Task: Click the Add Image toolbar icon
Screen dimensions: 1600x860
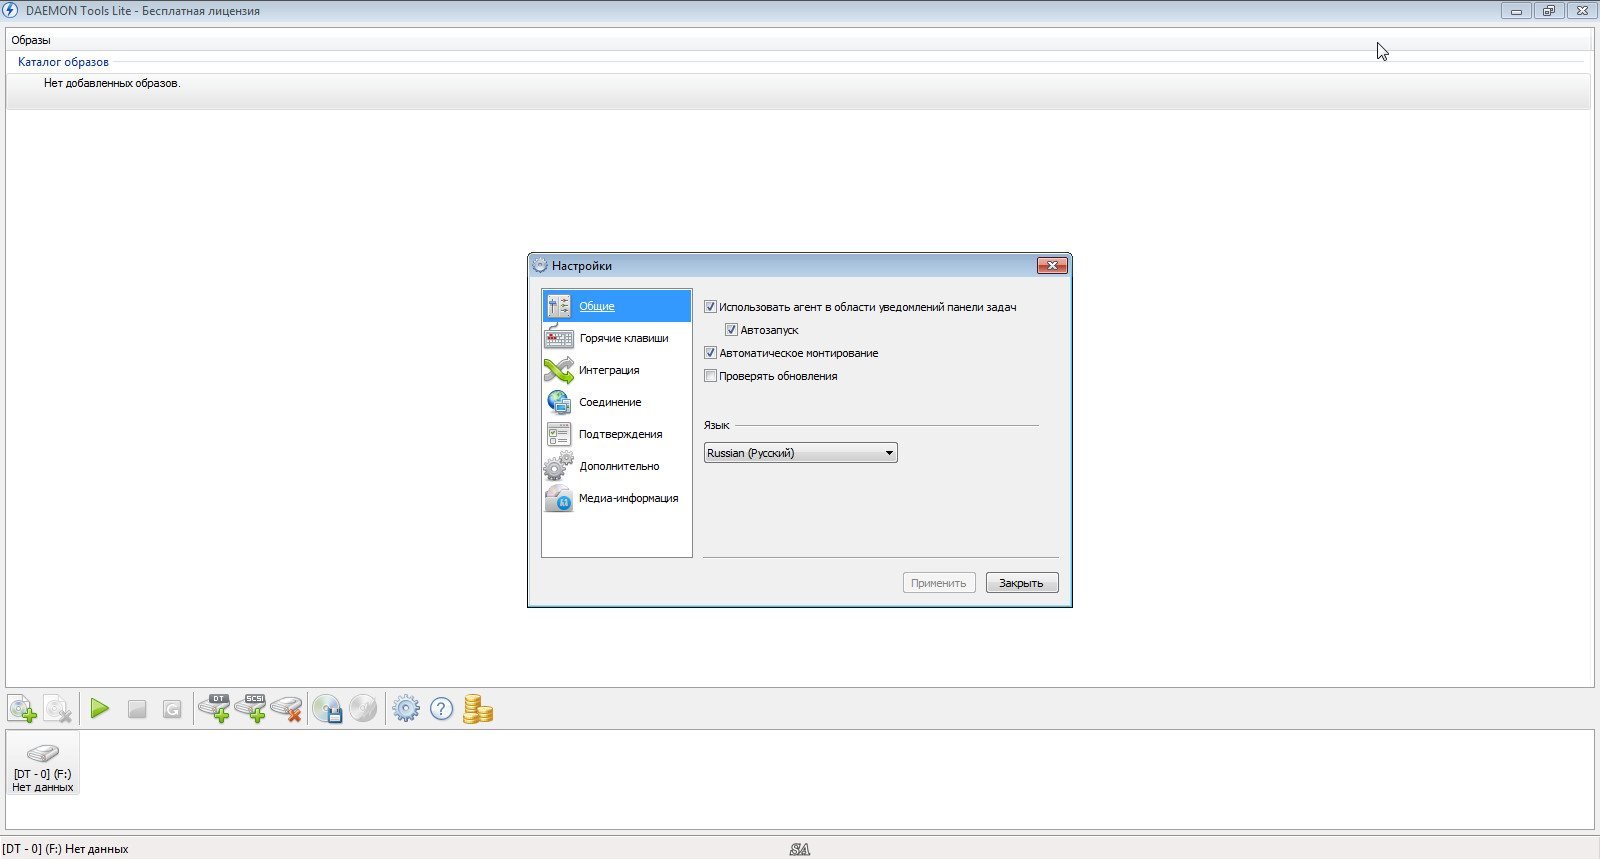Action: coord(22,710)
